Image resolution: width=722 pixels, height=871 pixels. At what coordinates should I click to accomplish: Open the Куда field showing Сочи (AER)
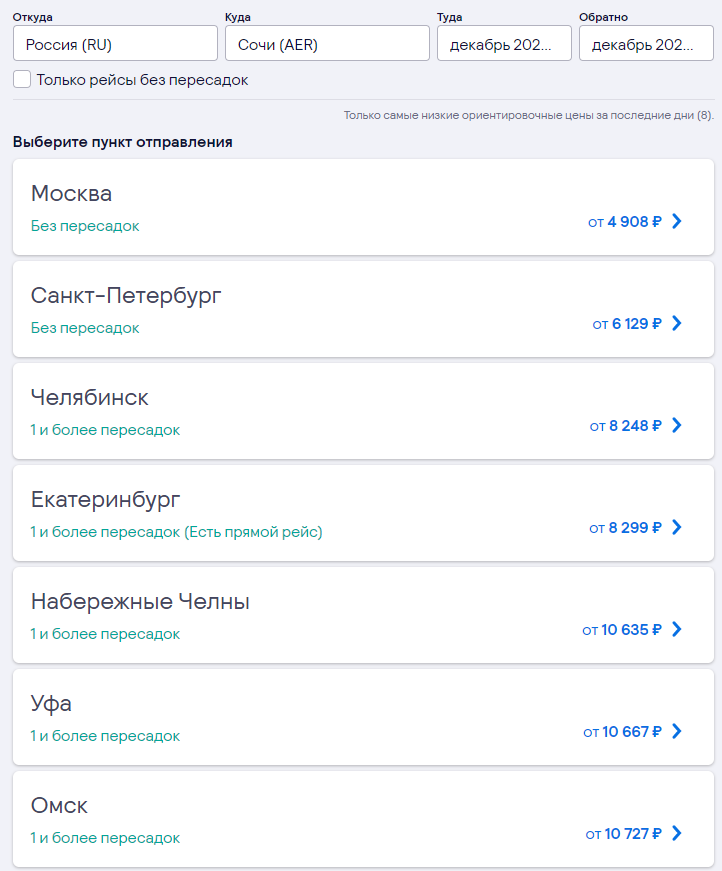(327, 43)
